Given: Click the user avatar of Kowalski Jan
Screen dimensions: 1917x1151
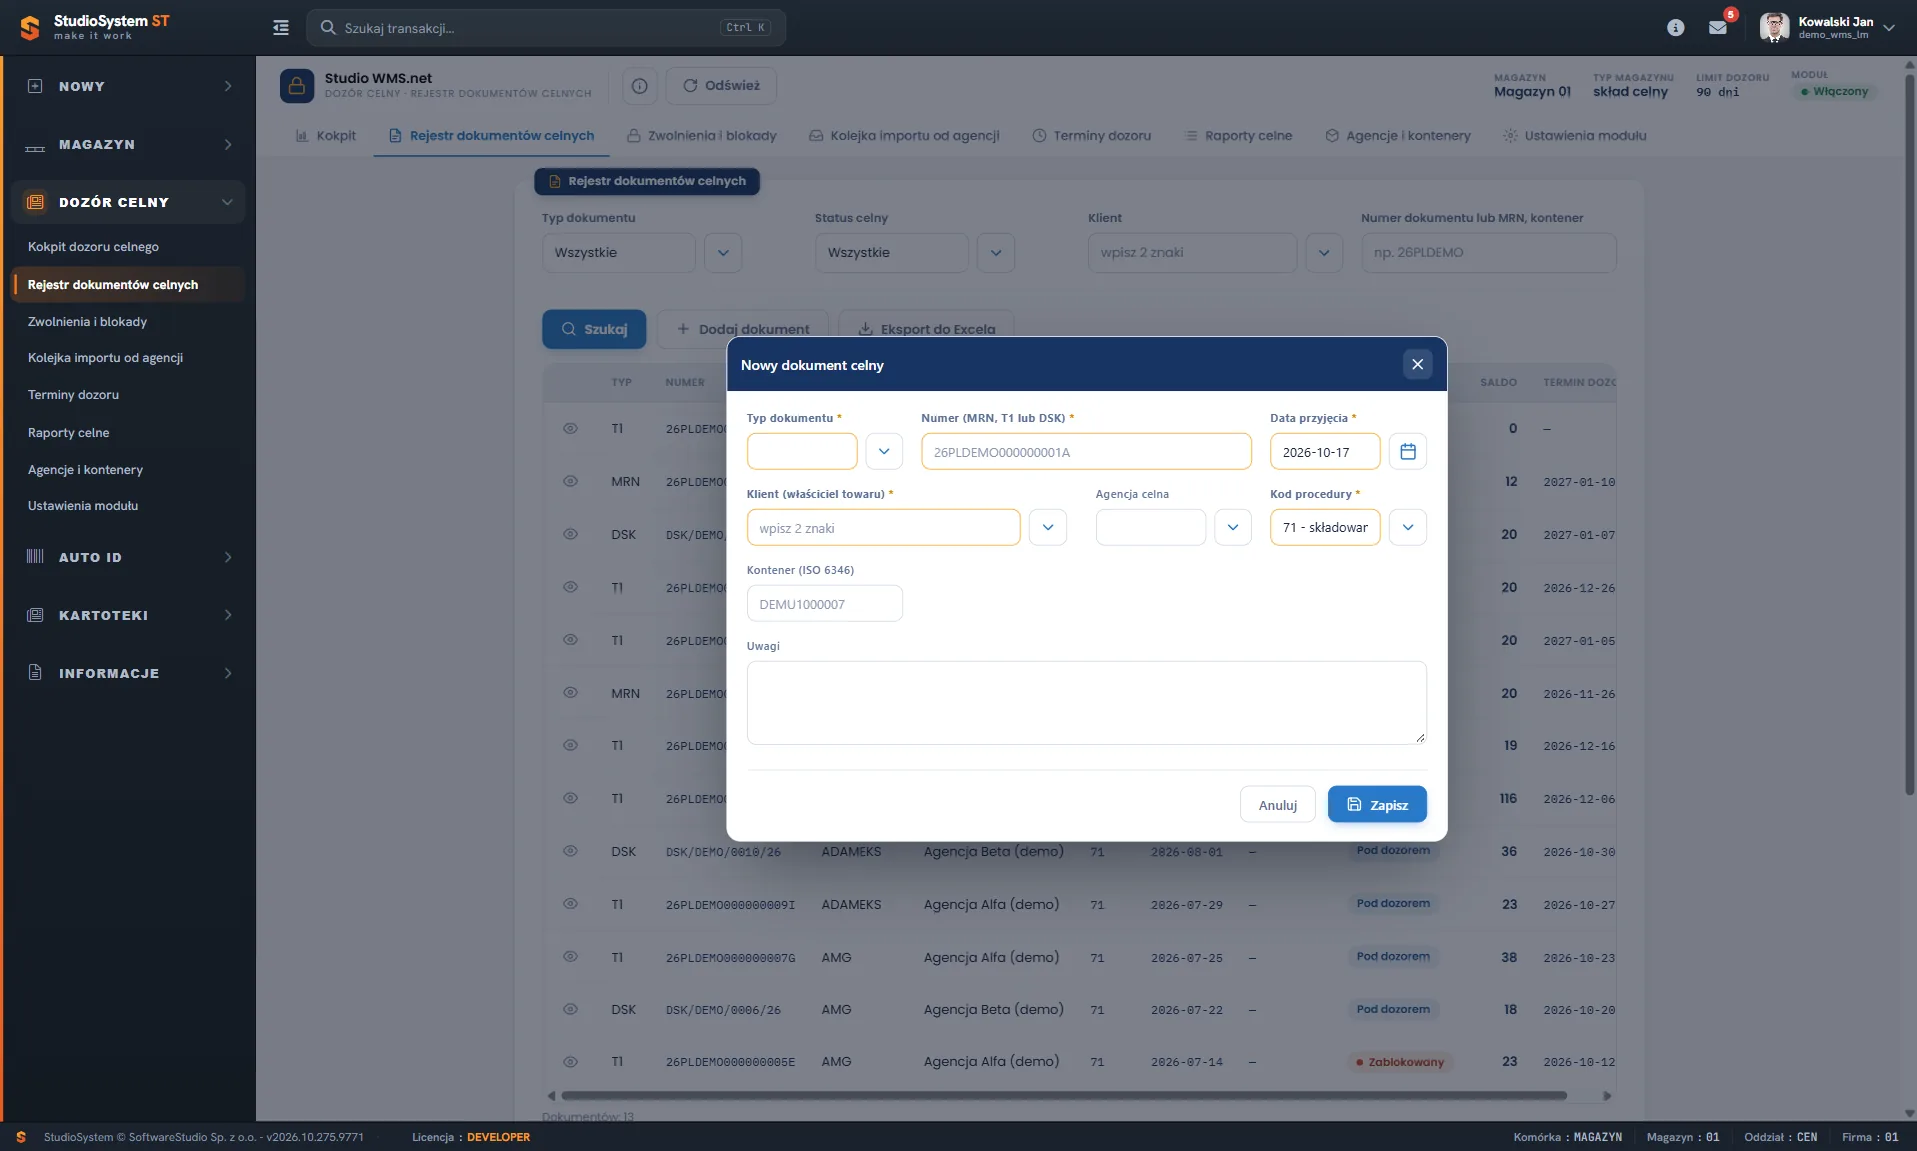Looking at the screenshot, I should coord(1774,28).
